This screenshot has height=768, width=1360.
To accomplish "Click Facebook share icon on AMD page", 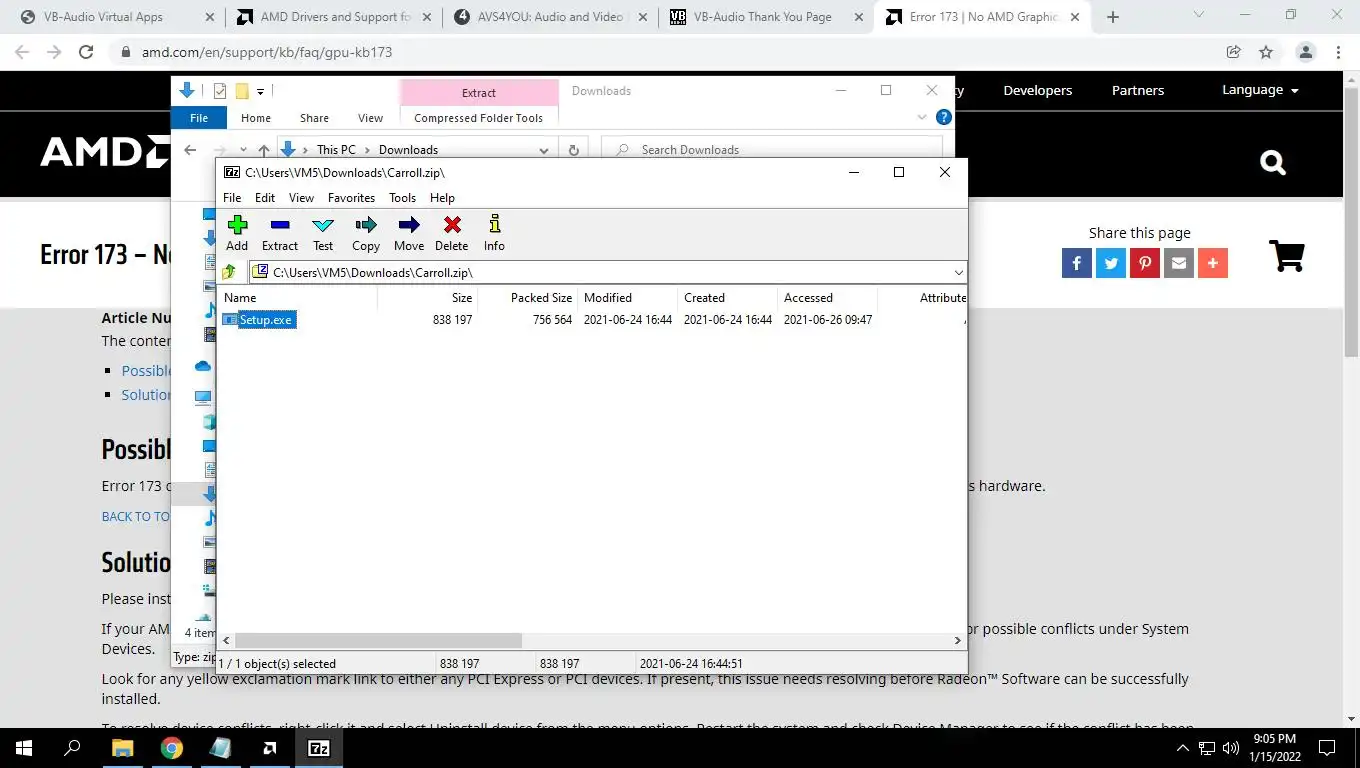I will (1077, 263).
